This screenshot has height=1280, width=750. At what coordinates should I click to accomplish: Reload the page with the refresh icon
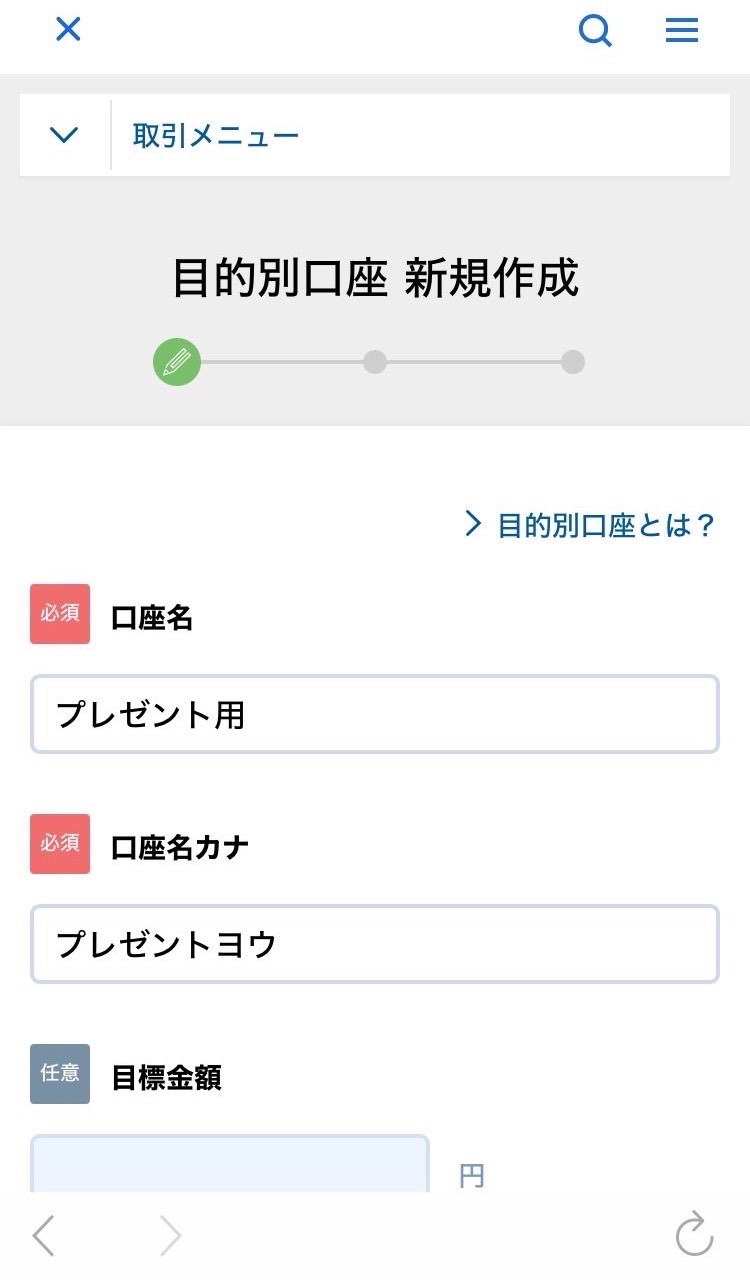click(694, 1234)
